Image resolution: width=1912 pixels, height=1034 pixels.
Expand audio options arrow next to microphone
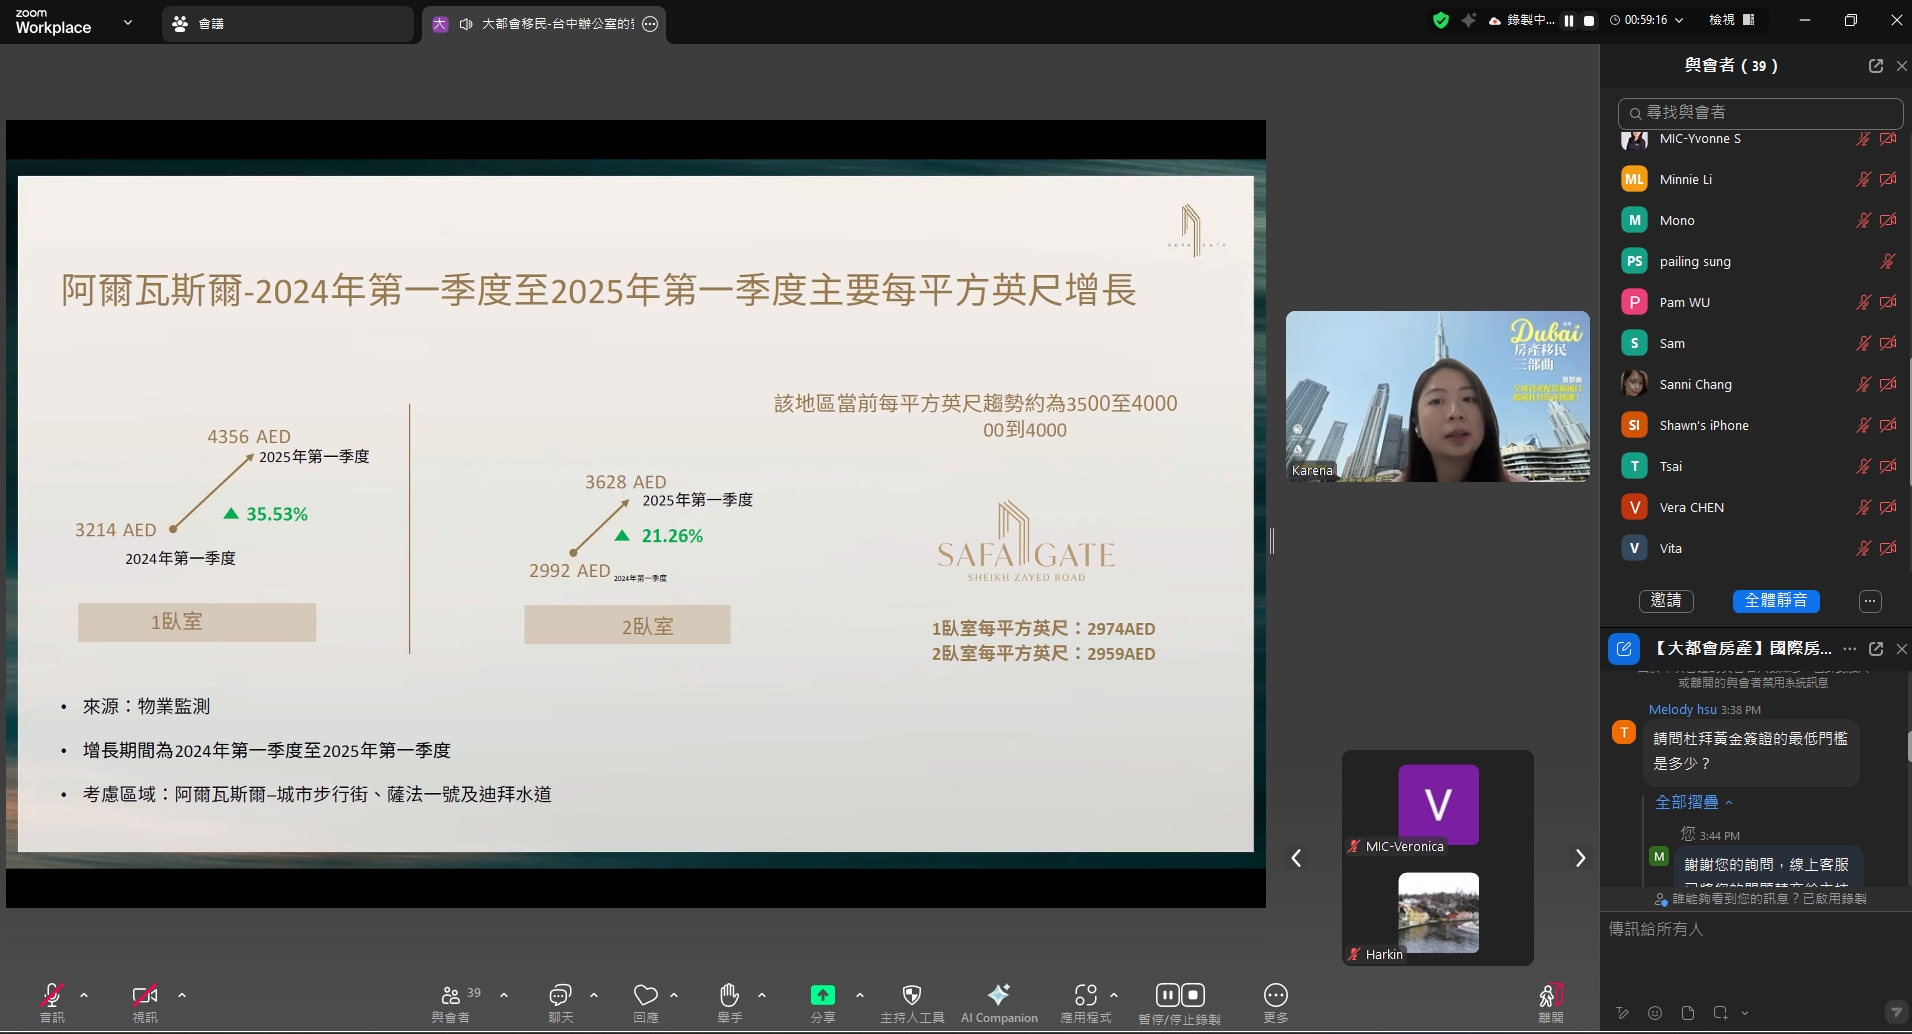[x=84, y=995]
